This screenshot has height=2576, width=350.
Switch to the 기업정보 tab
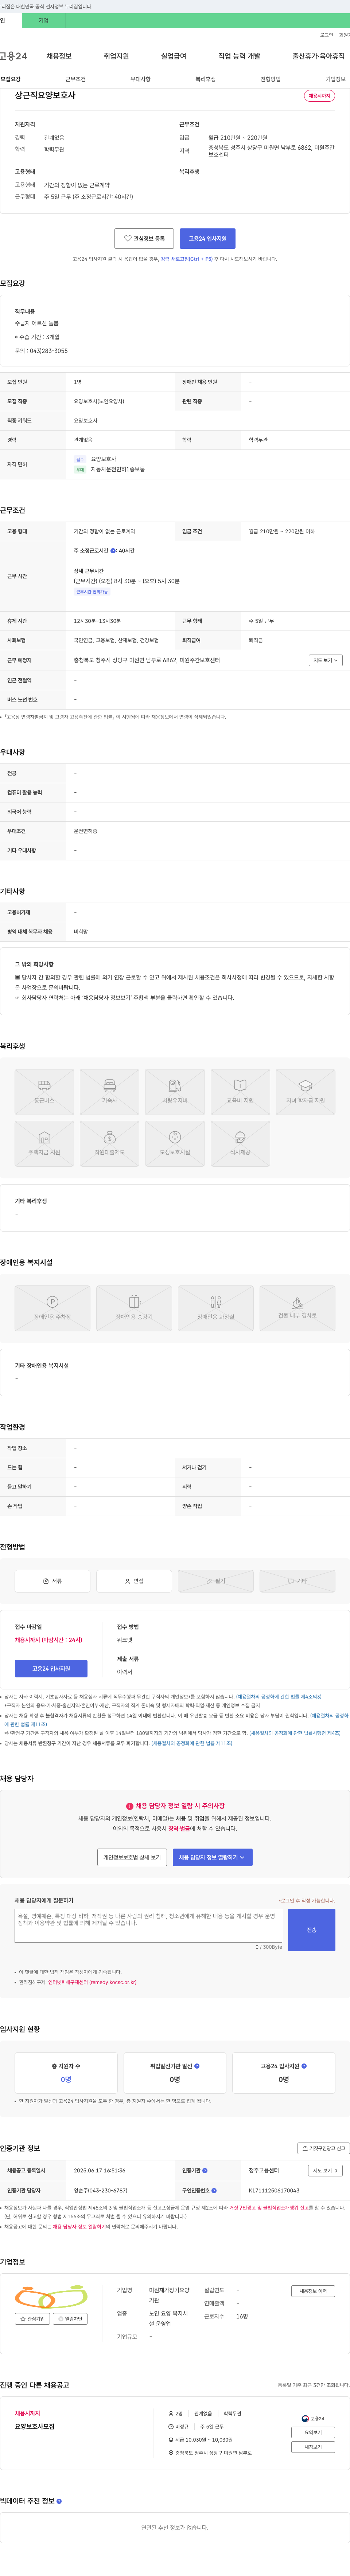click(x=335, y=79)
